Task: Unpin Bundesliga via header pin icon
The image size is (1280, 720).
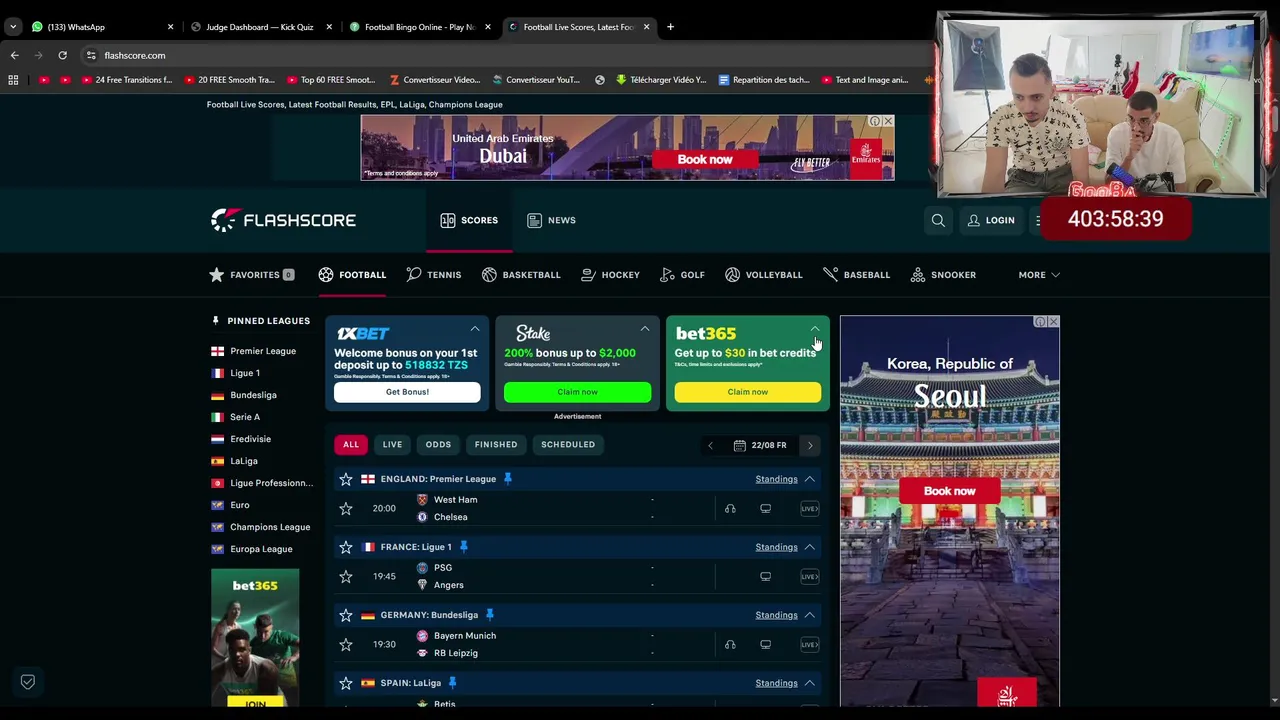Action: (x=490, y=615)
